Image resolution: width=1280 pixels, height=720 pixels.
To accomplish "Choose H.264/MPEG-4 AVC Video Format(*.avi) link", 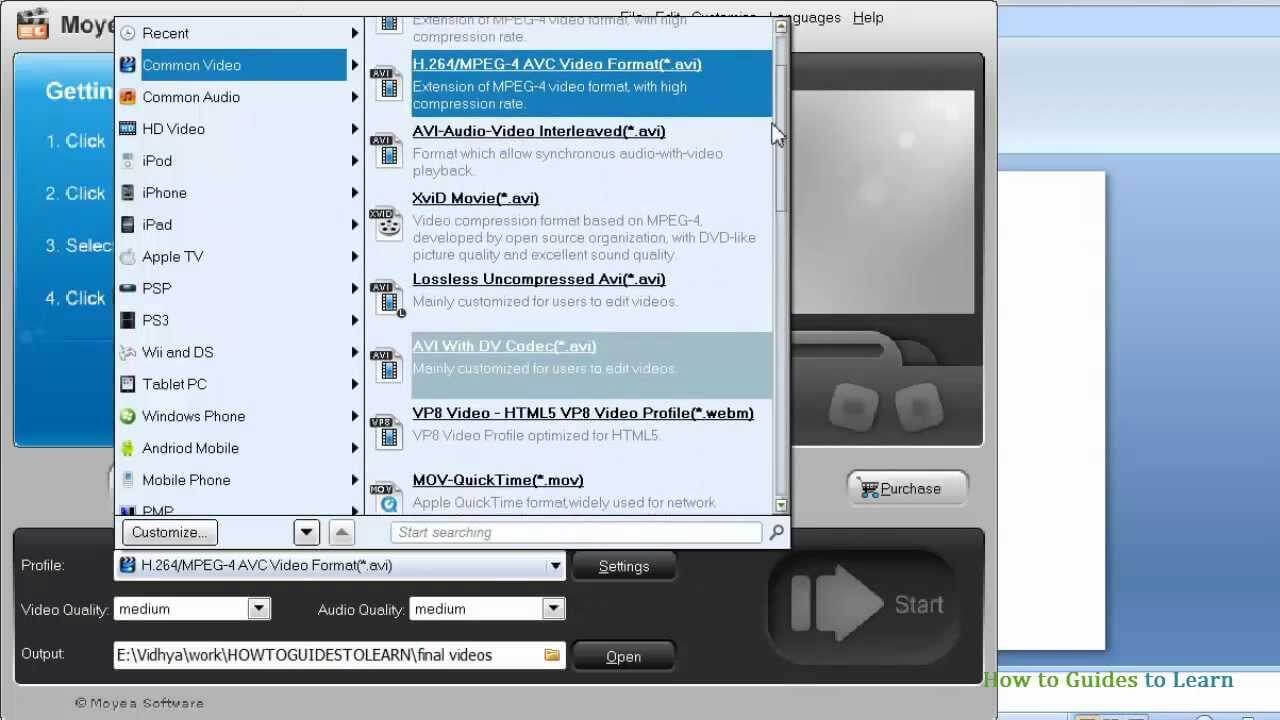I will pyautogui.click(x=557, y=64).
